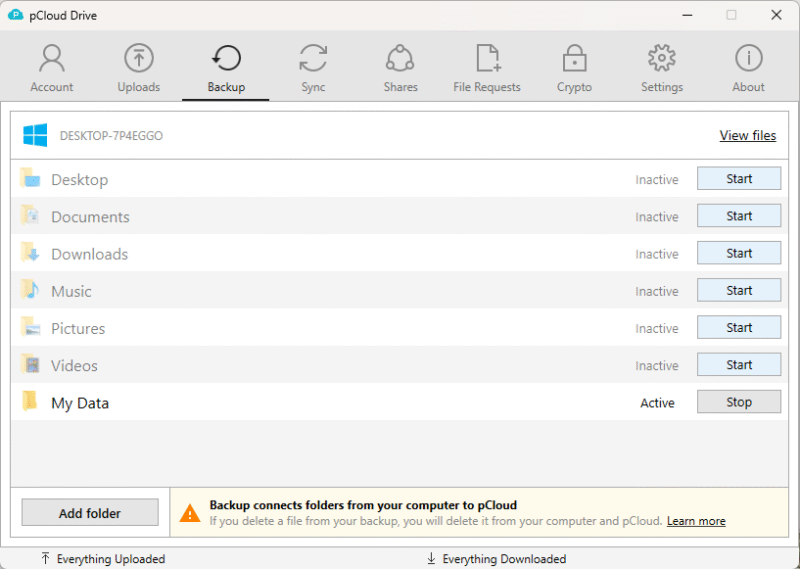Screen dimensions: 800x569
Task: Switch to the Uploads tab label
Action: [x=139, y=87]
